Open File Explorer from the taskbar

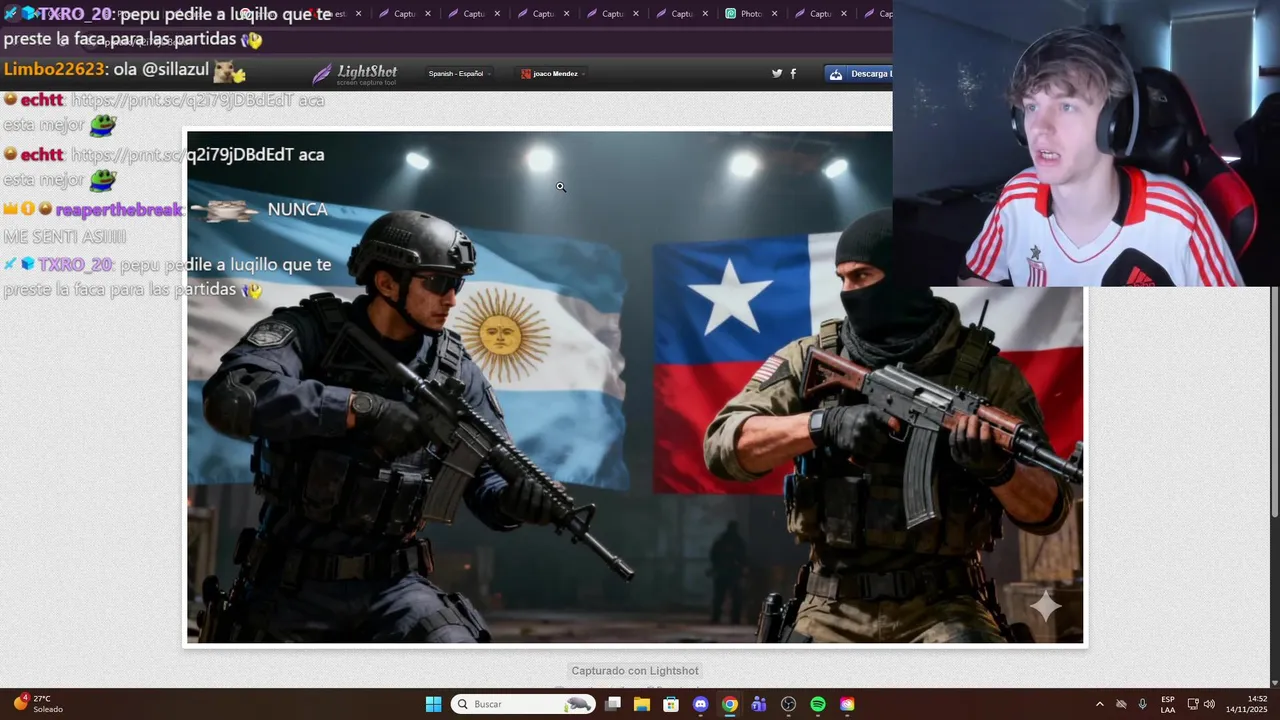coord(642,704)
